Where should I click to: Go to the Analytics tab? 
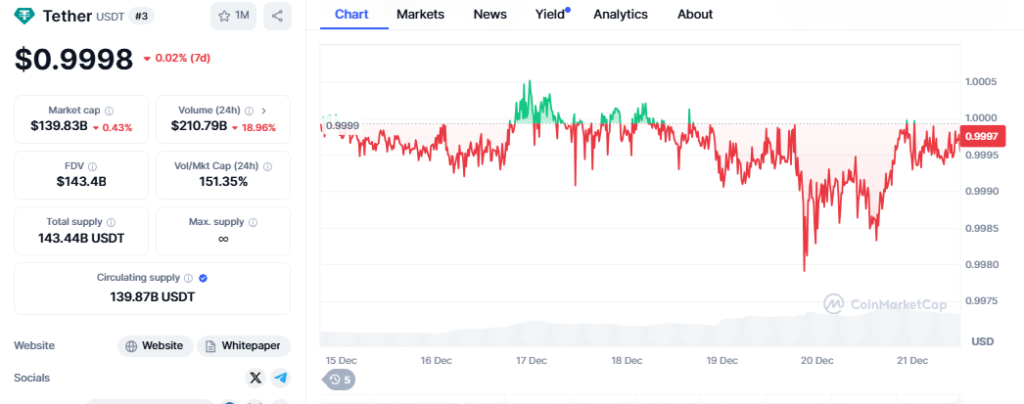tap(620, 14)
